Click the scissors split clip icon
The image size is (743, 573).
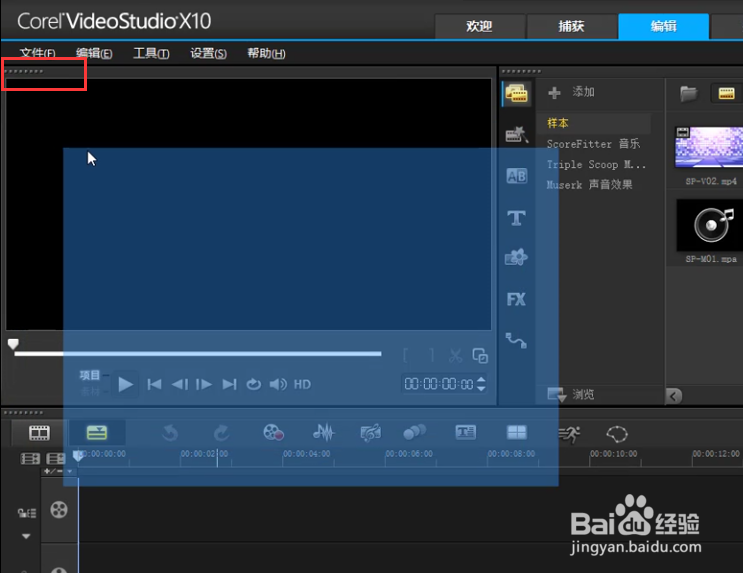pos(455,355)
